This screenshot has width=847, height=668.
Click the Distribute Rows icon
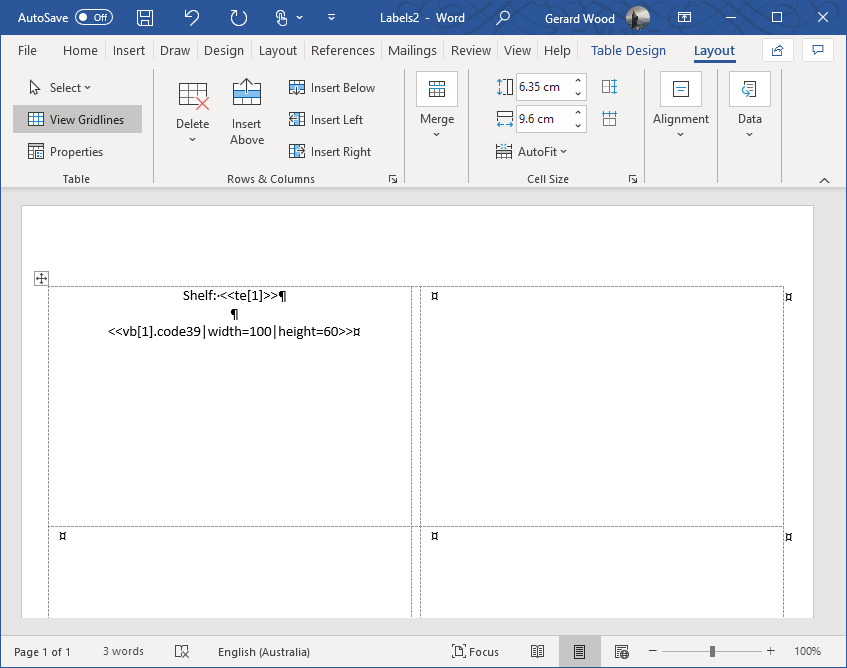click(608, 87)
